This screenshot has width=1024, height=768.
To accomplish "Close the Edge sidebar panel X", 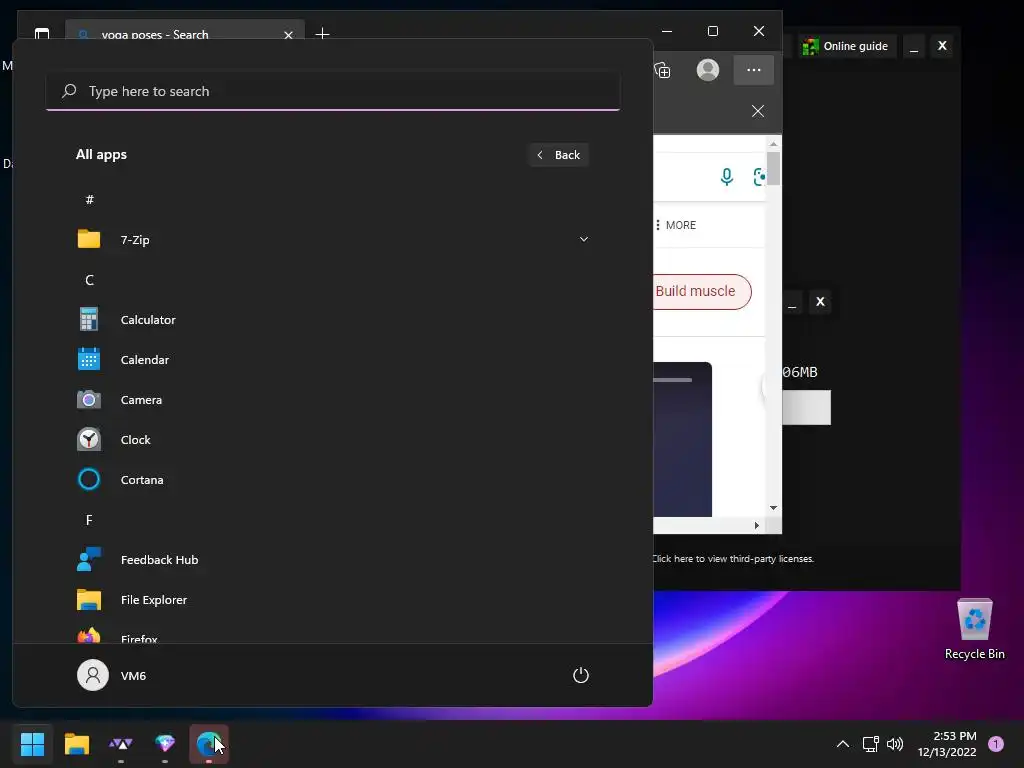I will pyautogui.click(x=758, y=111).
